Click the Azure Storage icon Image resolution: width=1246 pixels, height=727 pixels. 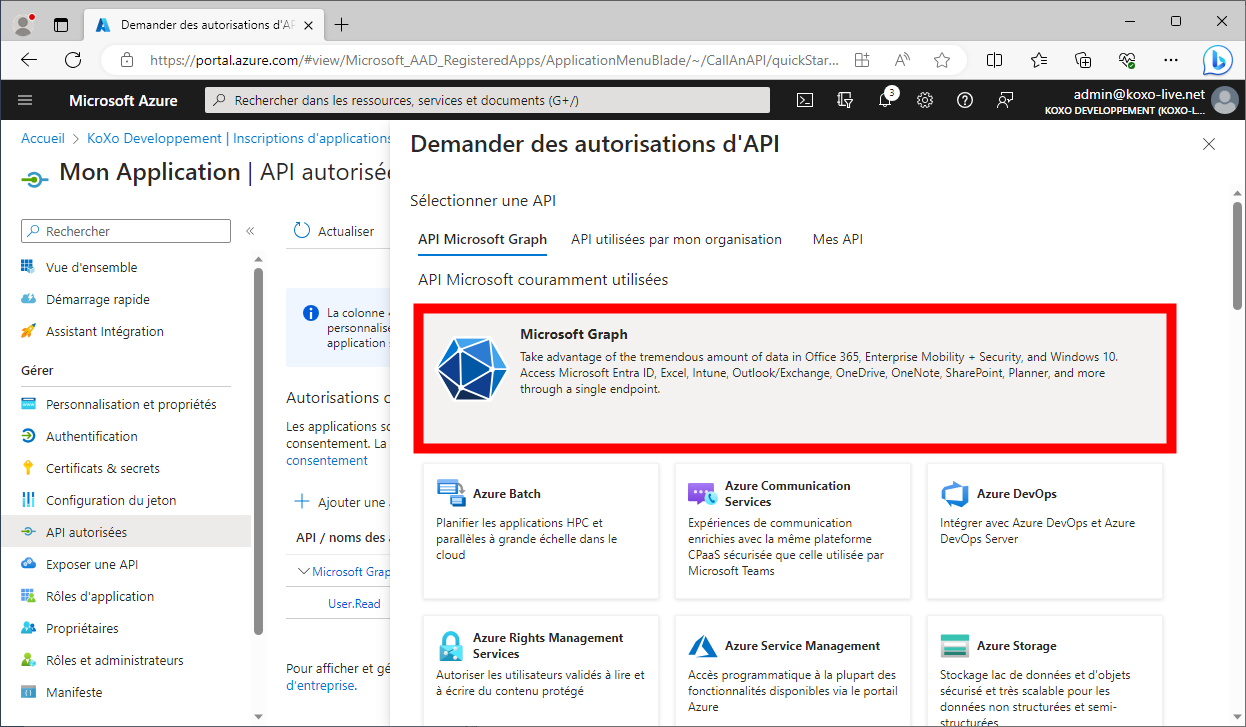click(x=955, y=646)
